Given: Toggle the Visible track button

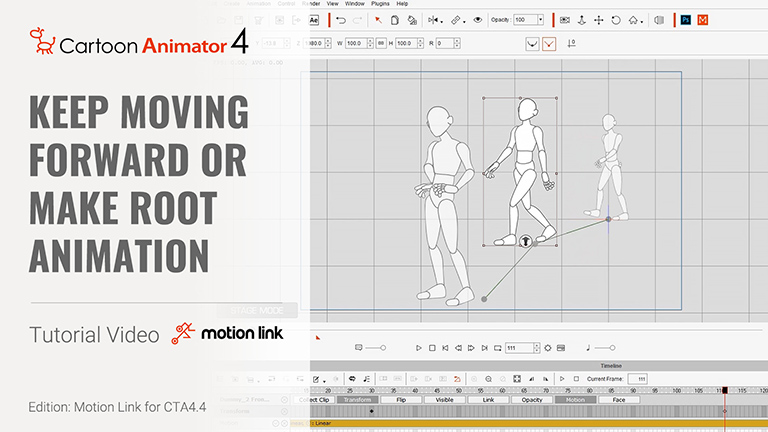Looking at the screenshot, I should (x=444, y=400).
